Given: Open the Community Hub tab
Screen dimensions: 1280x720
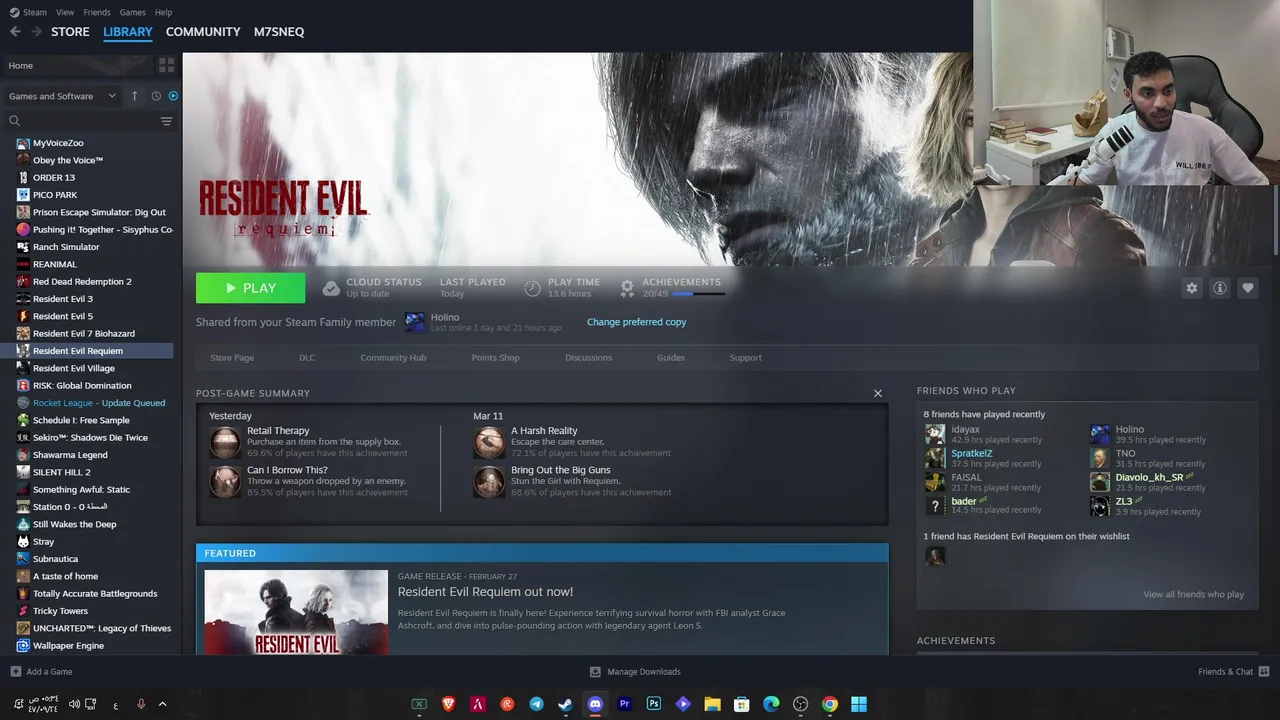Looking at the screenshot, I should click(393, 358).
